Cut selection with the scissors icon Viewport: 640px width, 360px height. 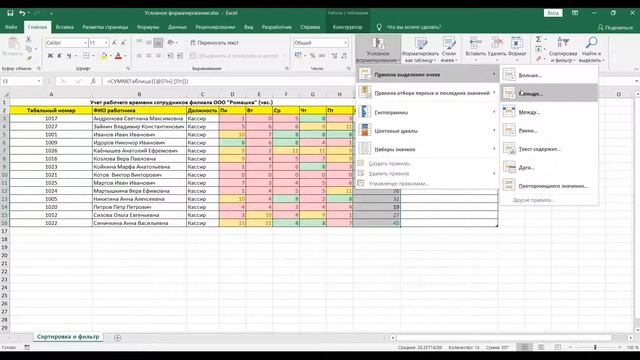[29, 40]
